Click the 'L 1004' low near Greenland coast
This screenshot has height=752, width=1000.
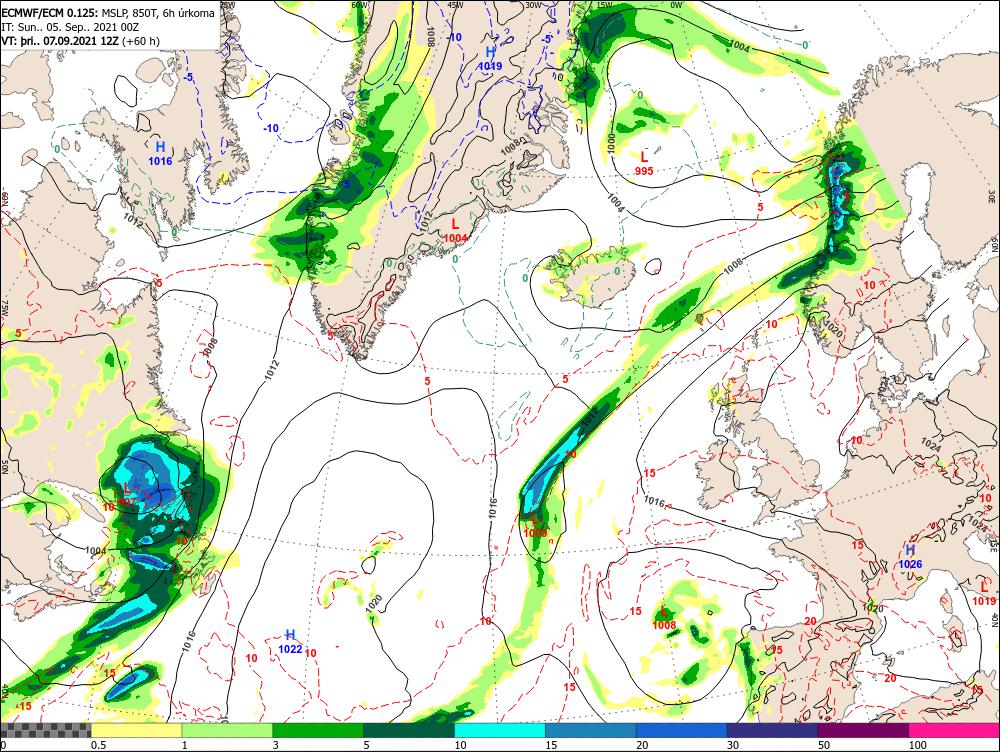tap(455, 230)
